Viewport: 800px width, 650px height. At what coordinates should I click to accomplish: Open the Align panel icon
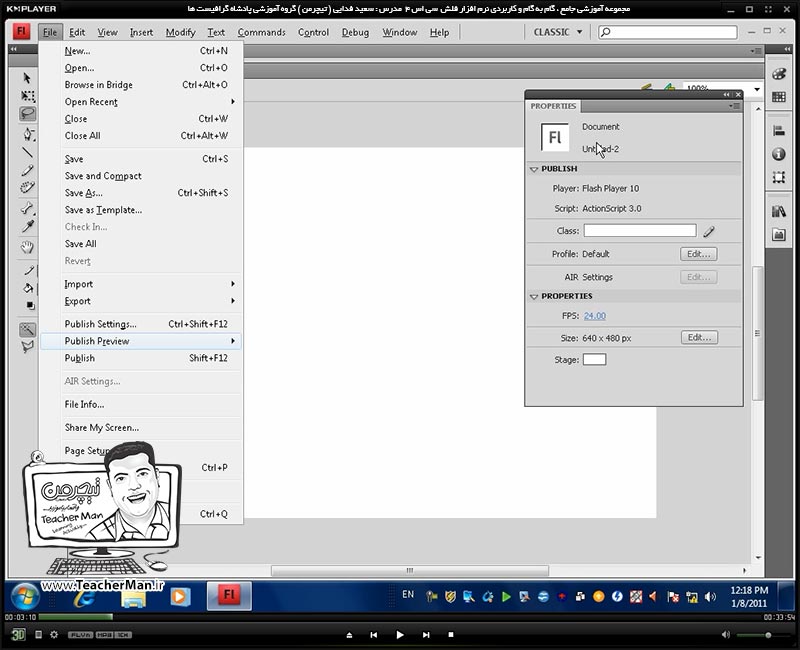[779, 131]
